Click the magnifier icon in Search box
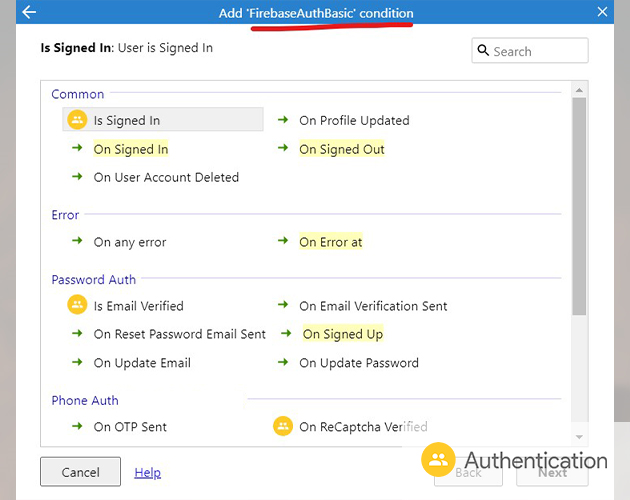 pos(483,51)
